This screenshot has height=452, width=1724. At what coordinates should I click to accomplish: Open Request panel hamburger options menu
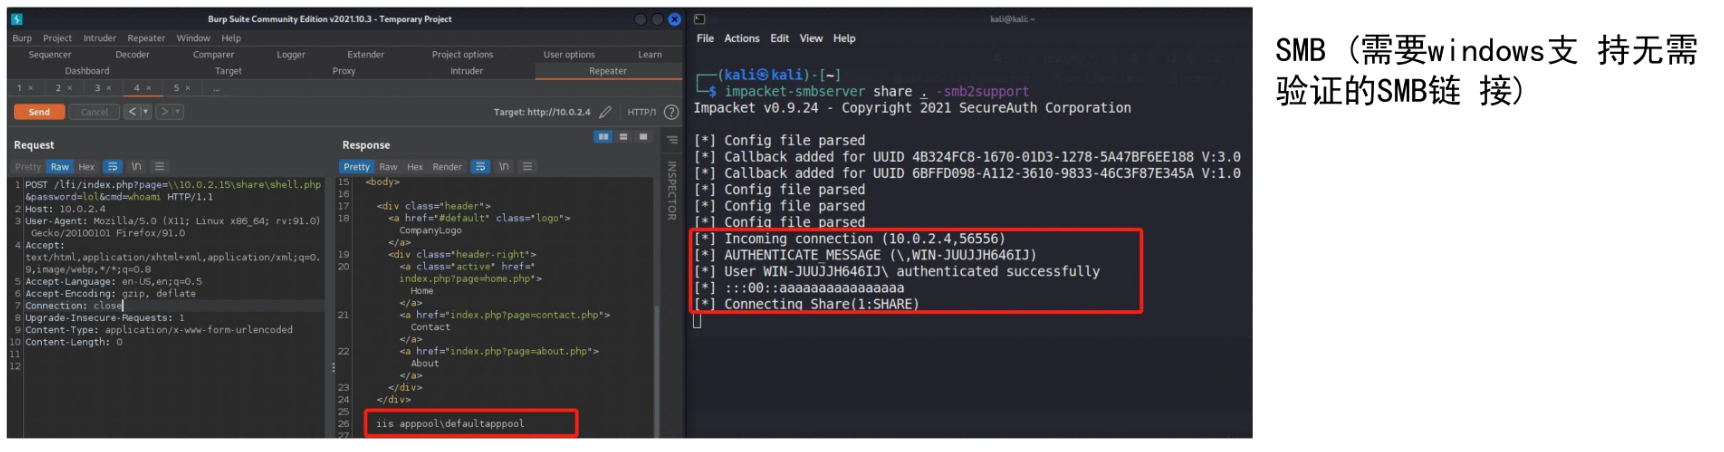pos(160,167)
